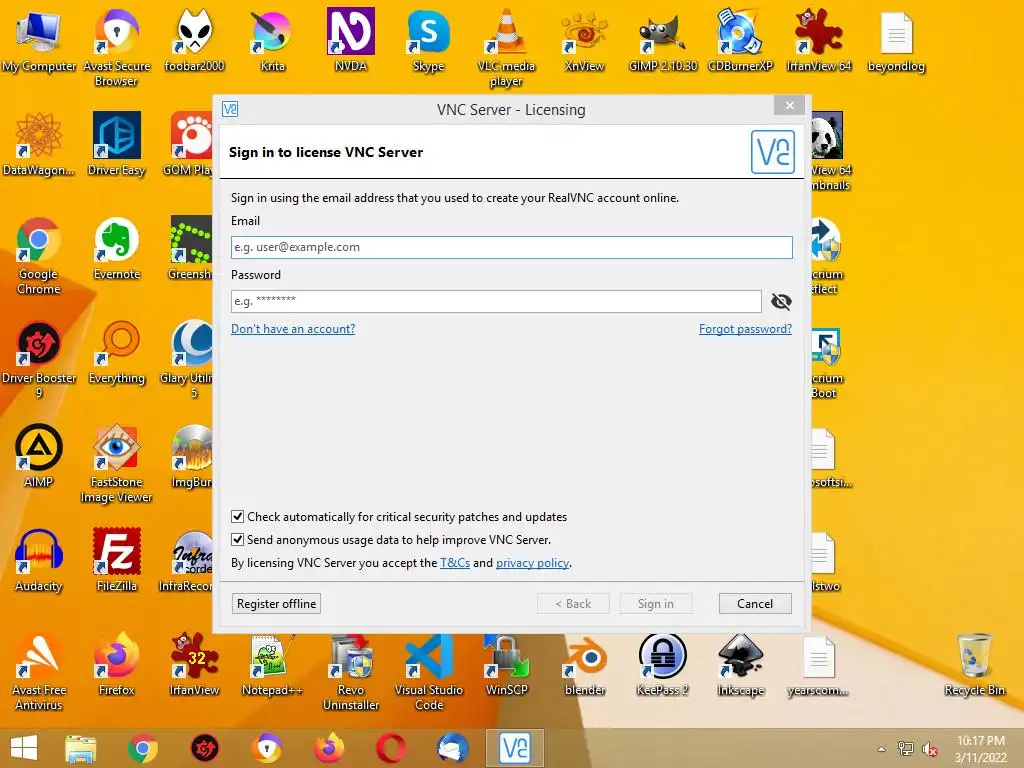This screenshot has height=768, width=1024.
Task: Click the Cancel button in licensing dialog
Action: [755, 603]
